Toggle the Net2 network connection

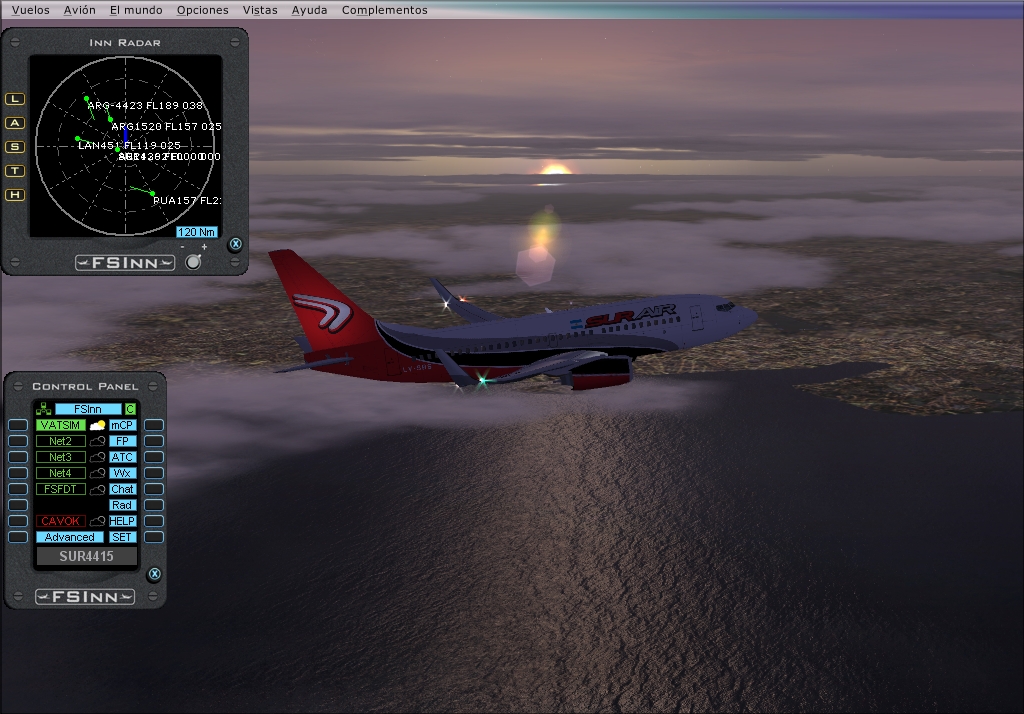61,441
